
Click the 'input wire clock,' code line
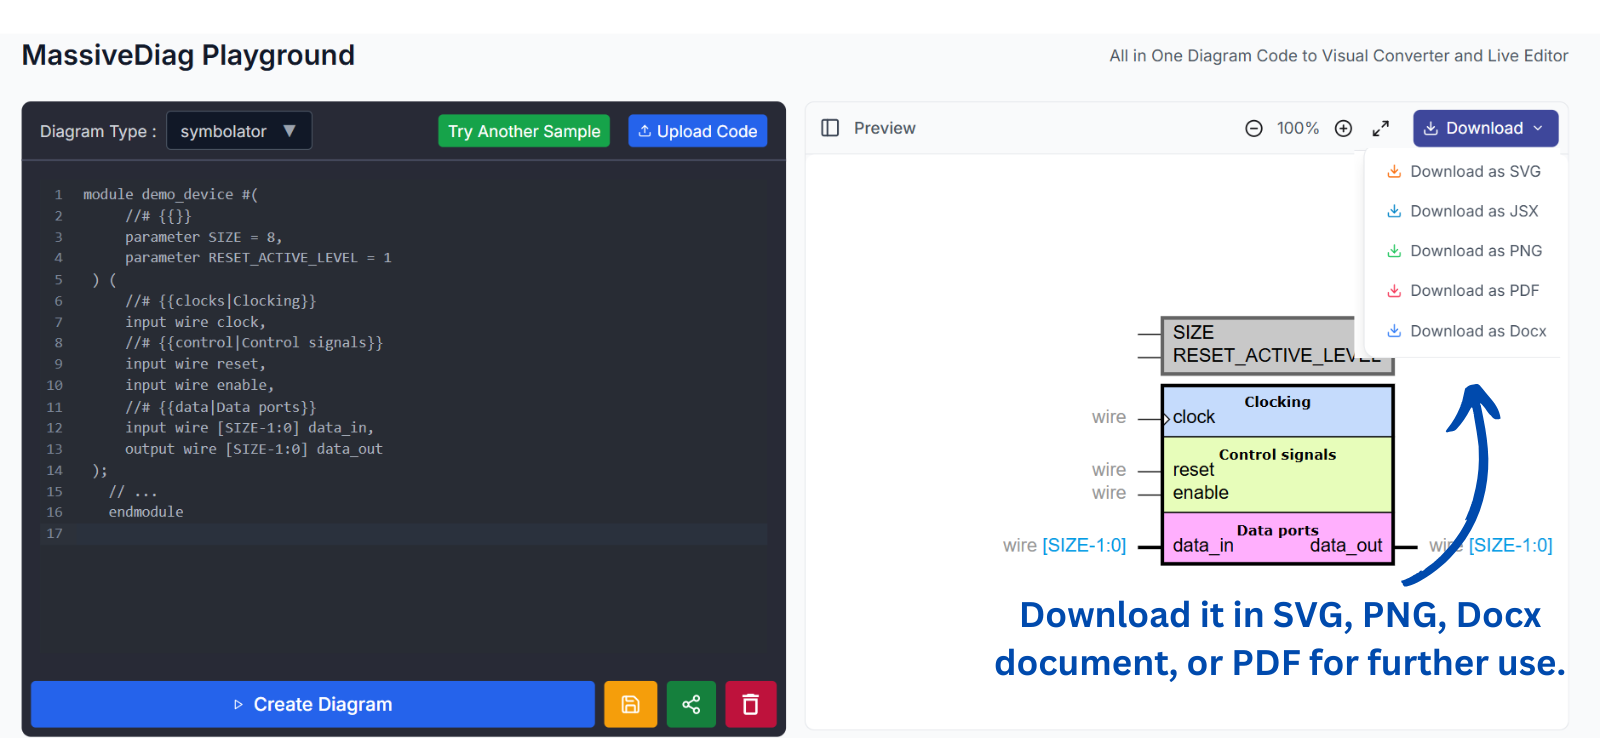coord(195,322)
